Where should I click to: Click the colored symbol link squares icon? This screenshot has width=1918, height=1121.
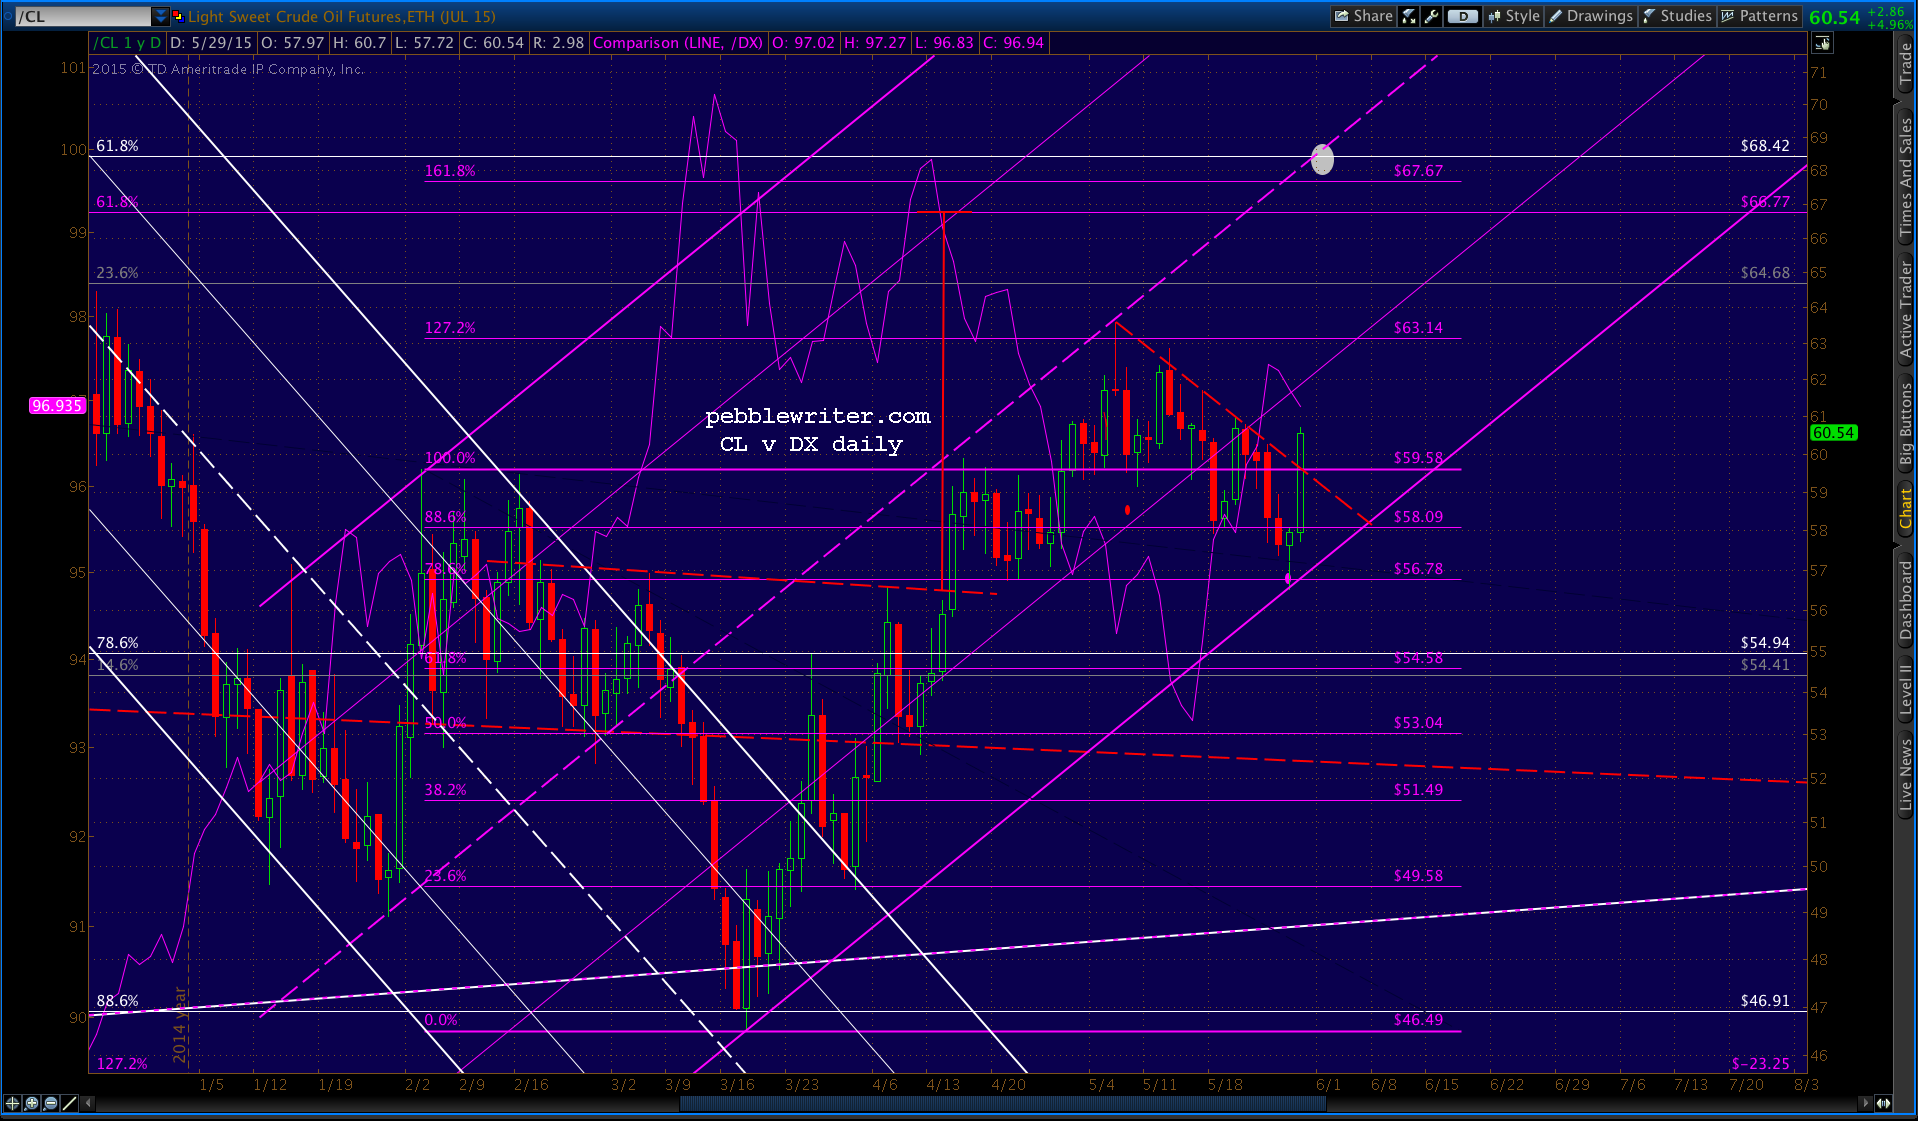click(178, 16)
